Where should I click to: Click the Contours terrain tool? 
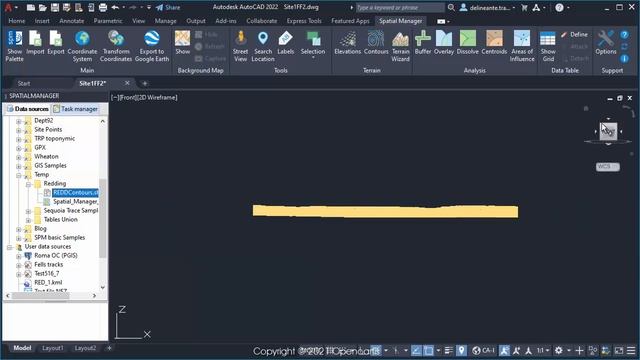click(x=376, y=42)
